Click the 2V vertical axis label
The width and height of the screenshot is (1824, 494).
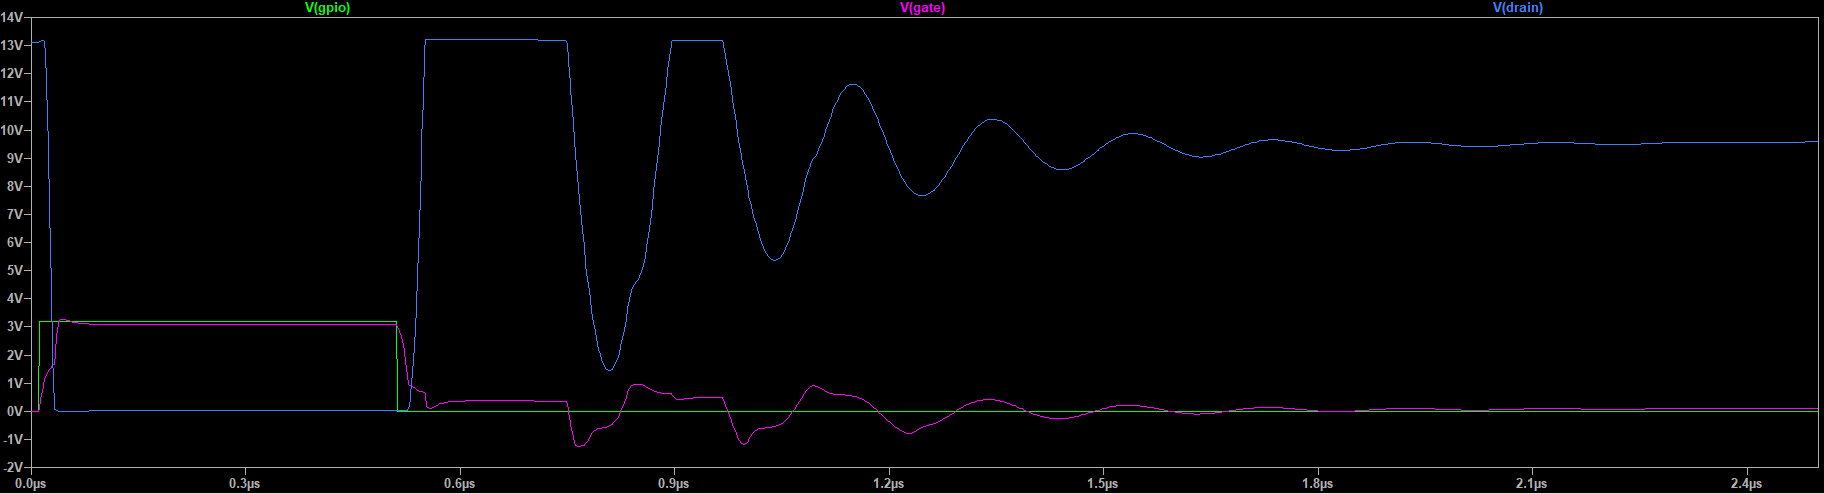pyautogui.click(x=15, y=355)
